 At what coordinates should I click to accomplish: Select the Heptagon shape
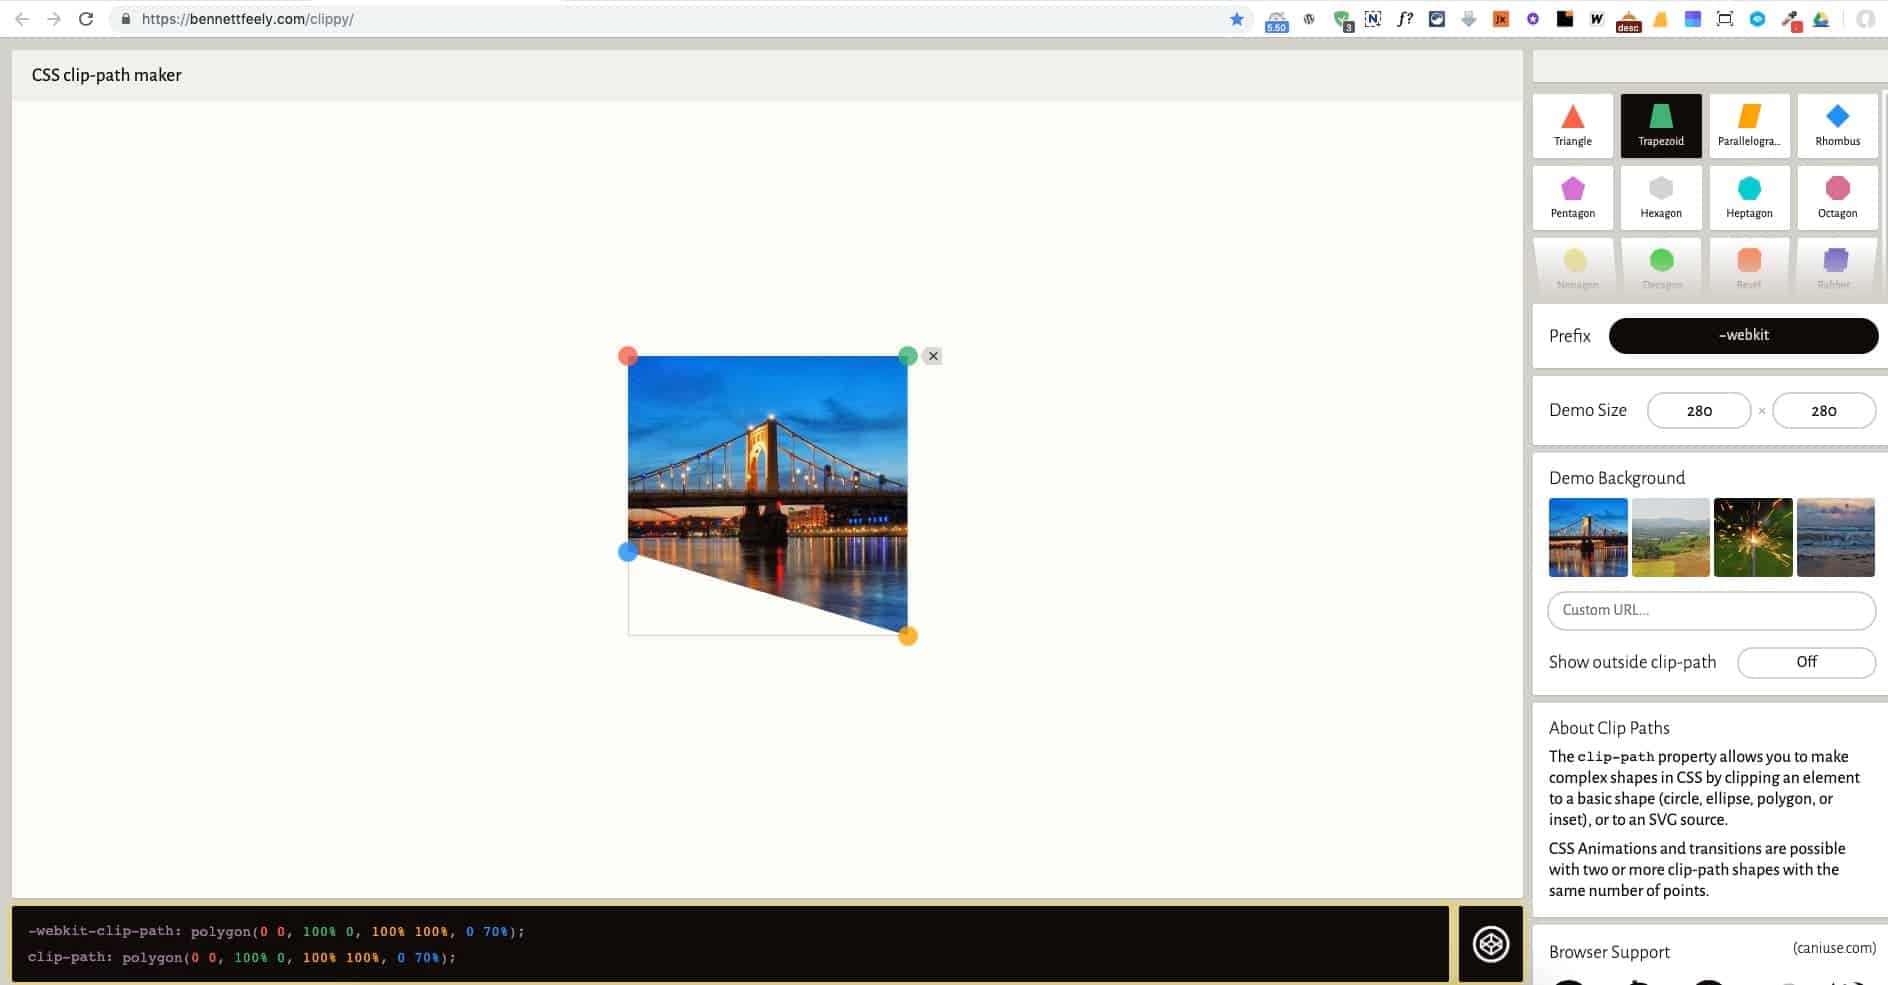[x=1749, y=197]
